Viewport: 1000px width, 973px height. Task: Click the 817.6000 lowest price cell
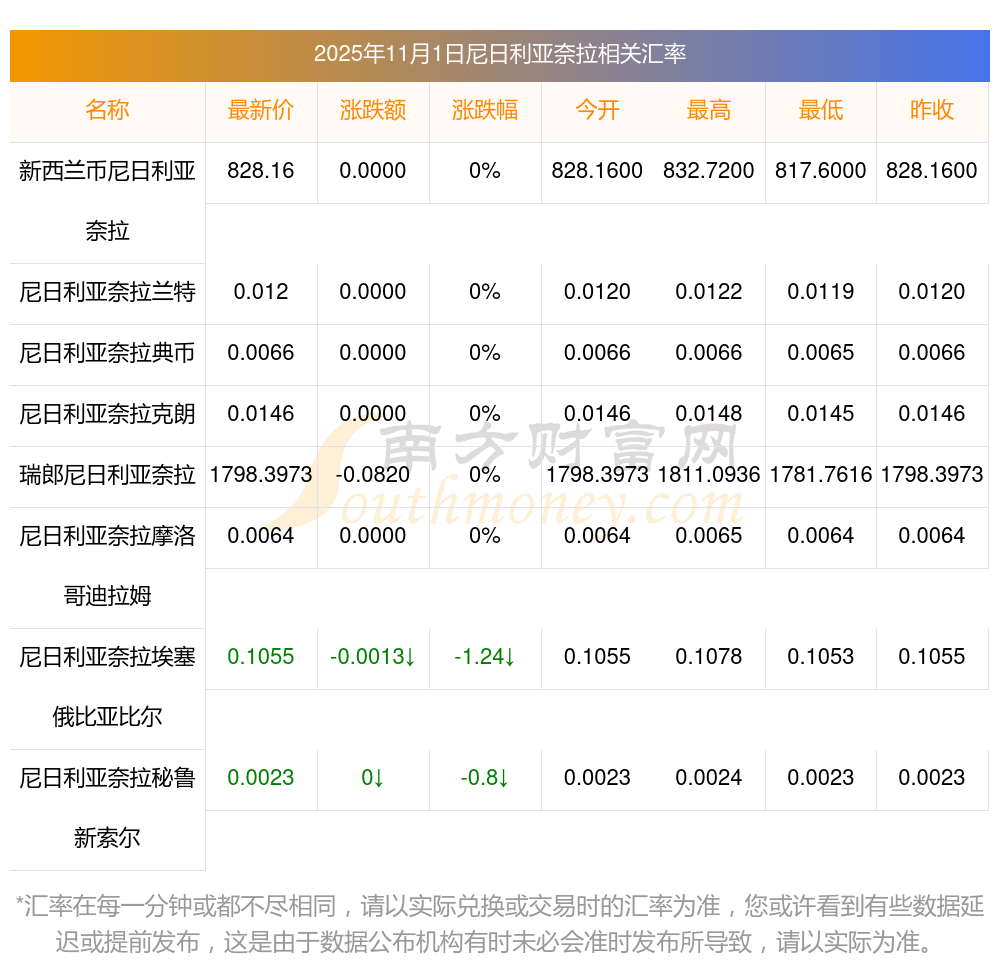(x=820, y=171)
